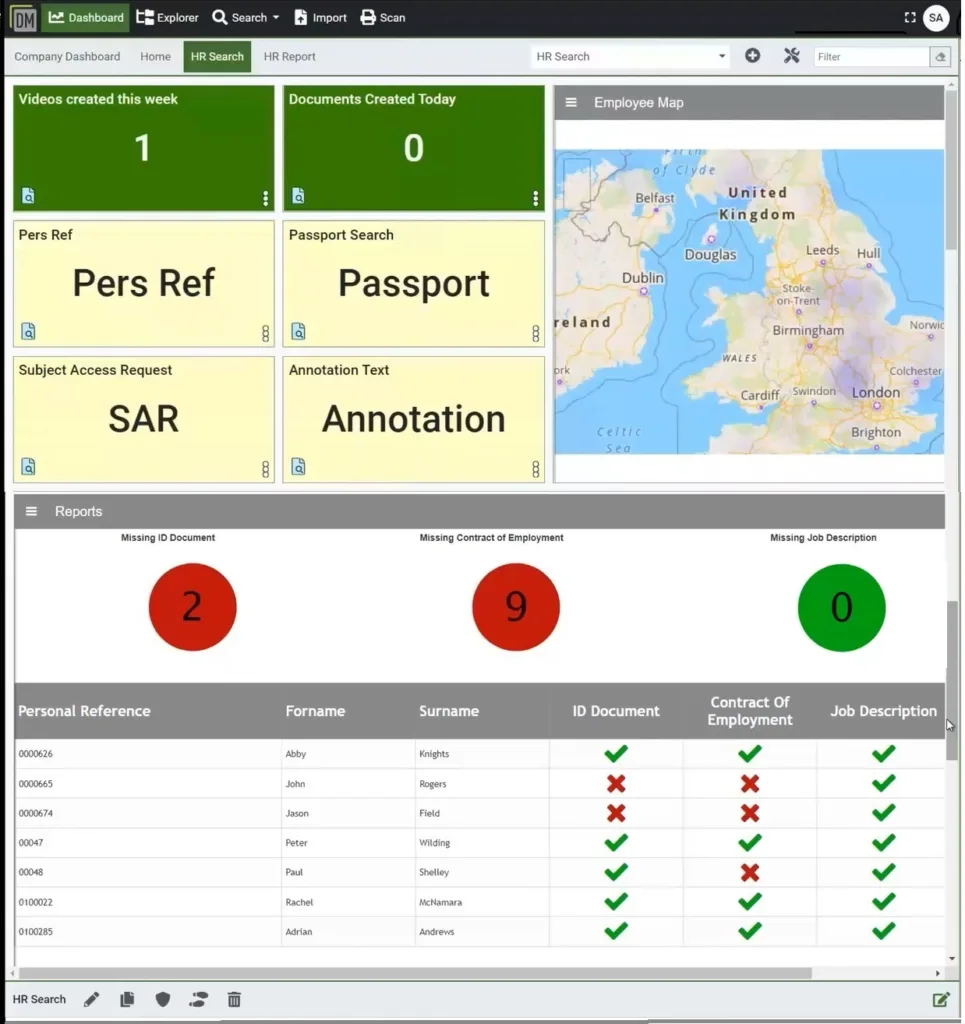Click ID Document cross for John Rogers
This screenshot has height=1024, width=965.
click(616, 783)
